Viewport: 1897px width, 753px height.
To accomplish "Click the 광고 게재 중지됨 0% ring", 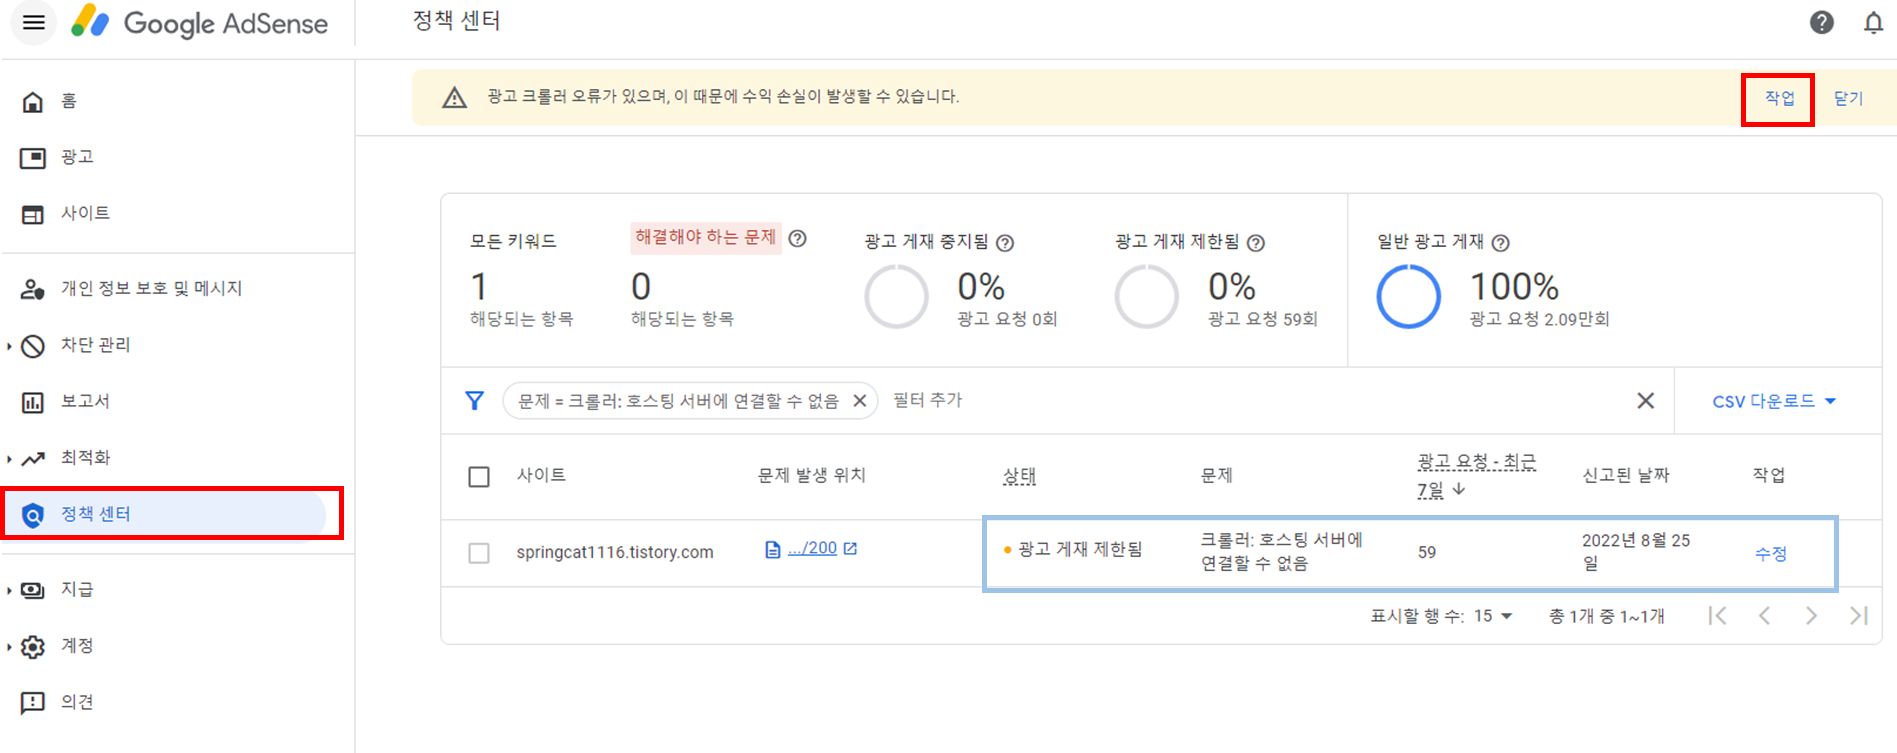I will point(896,297).
